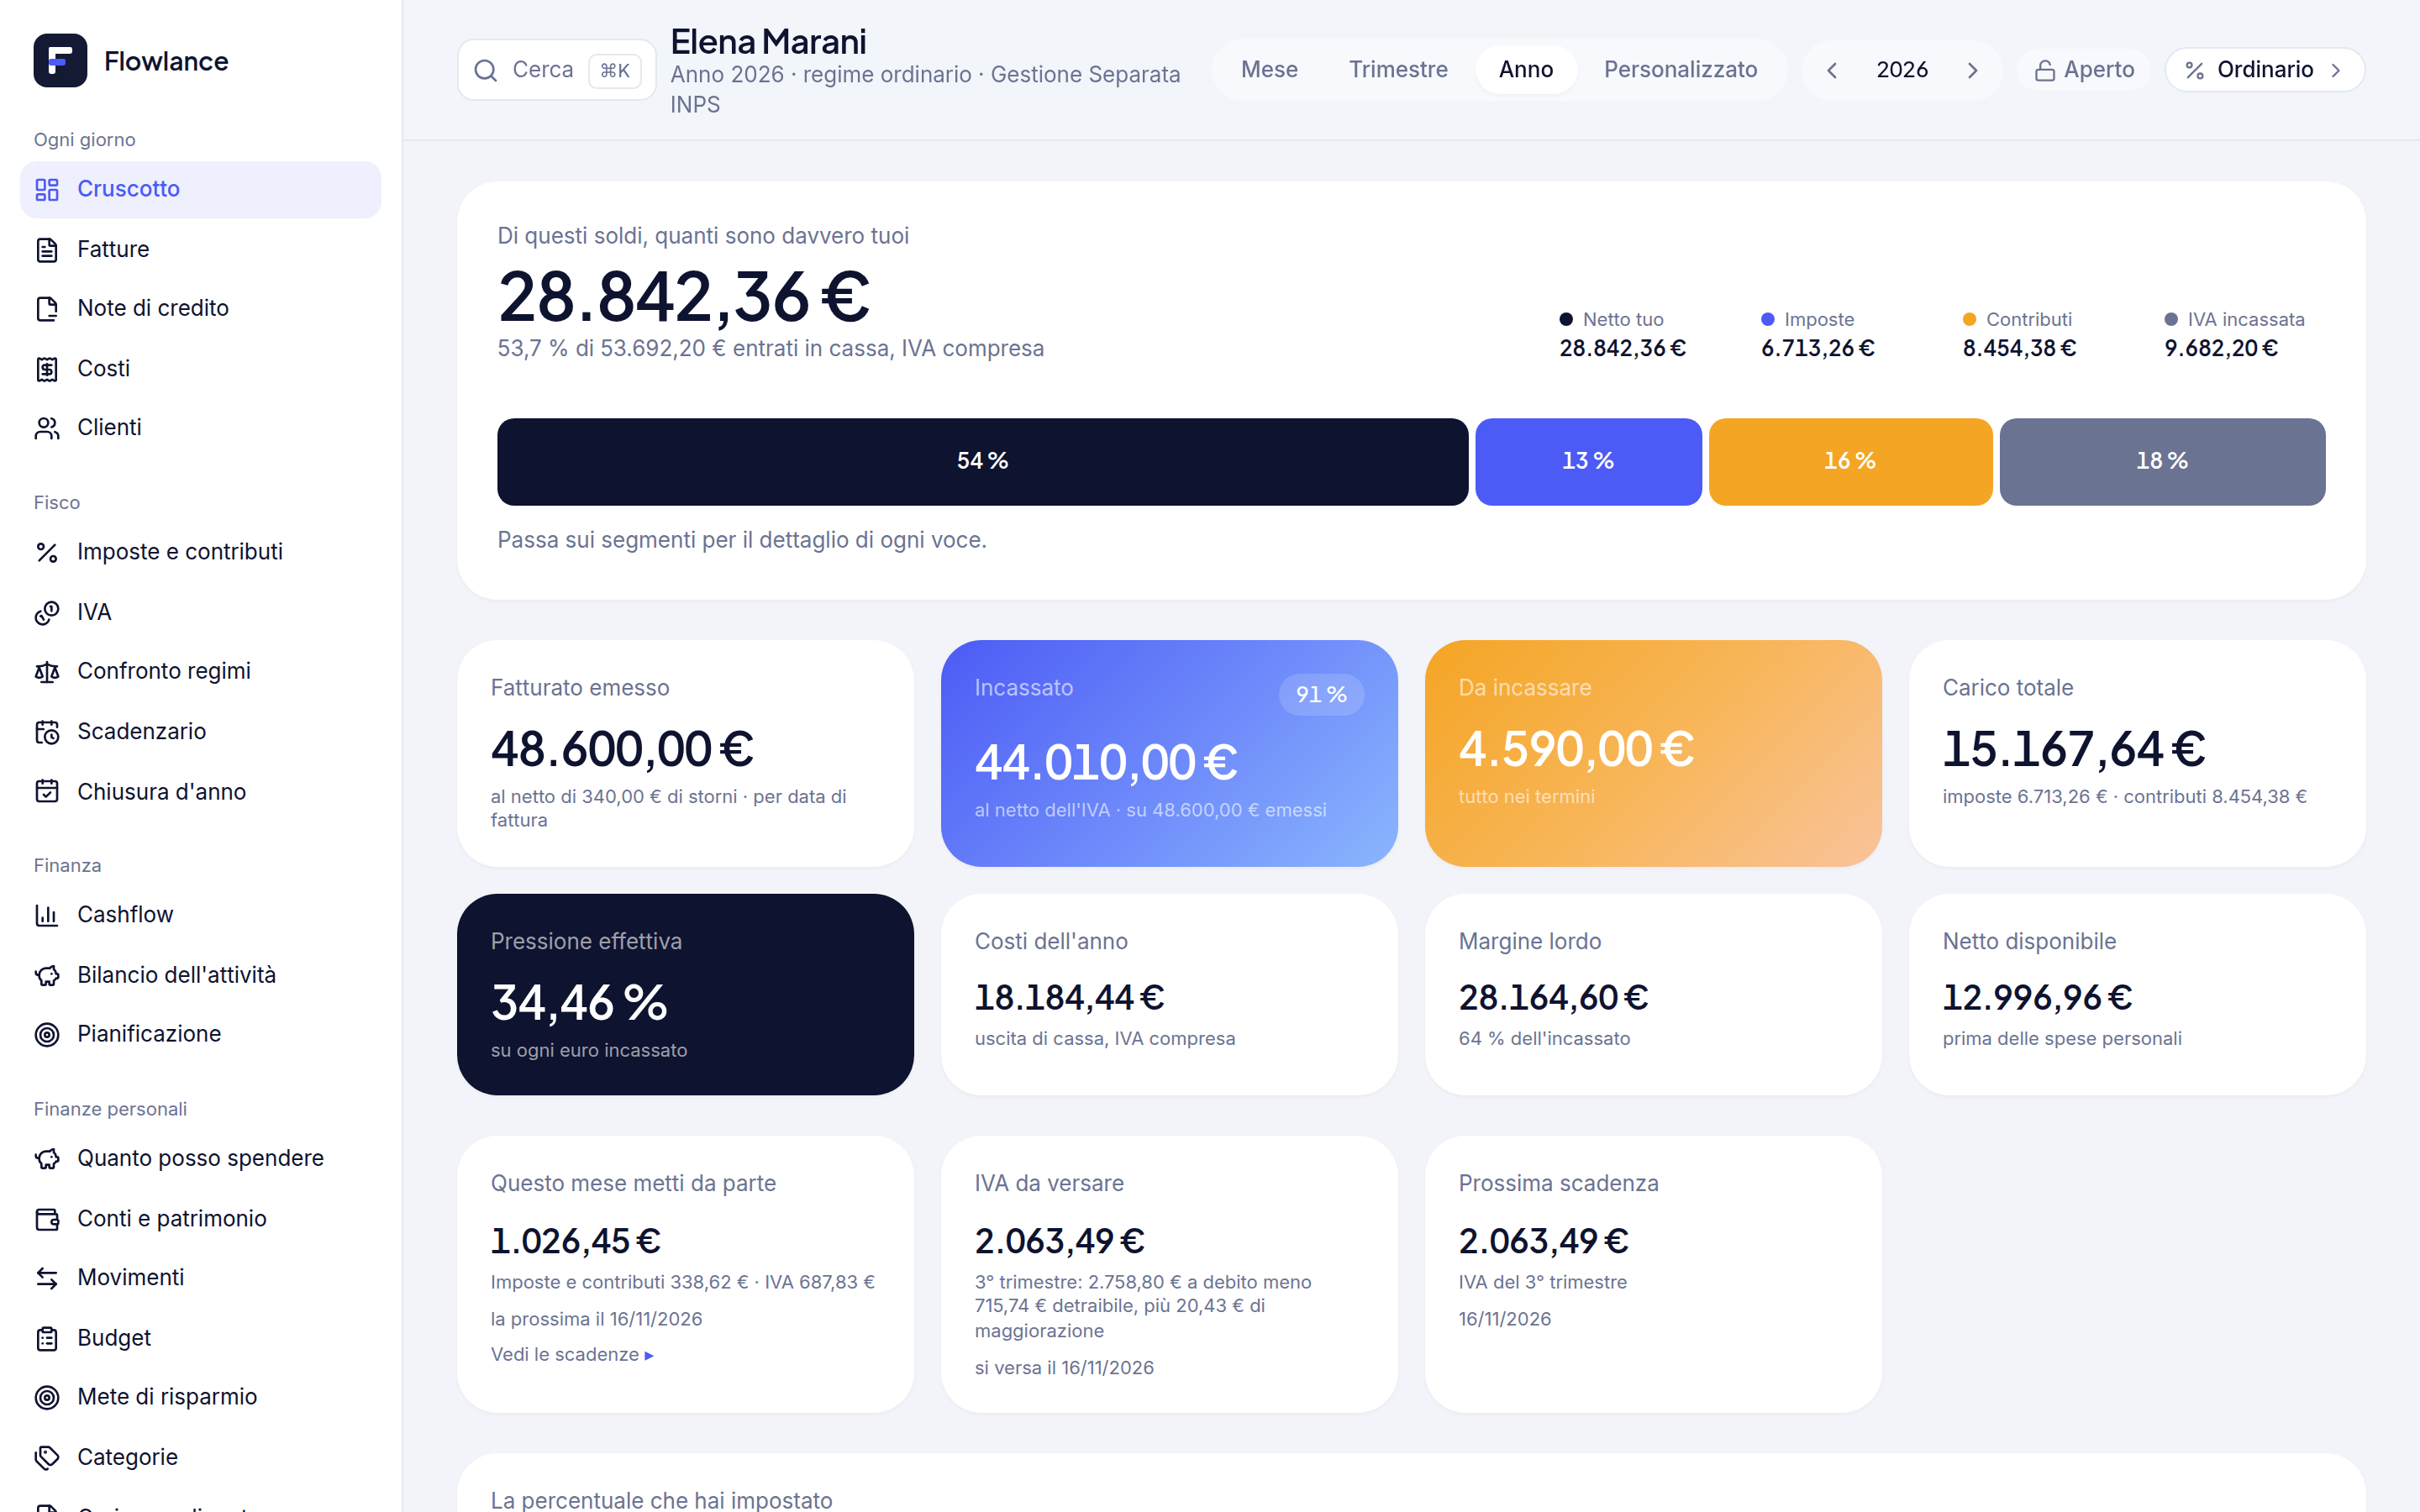Click the Confronto regimi scales icon
The width and height of the screenshot is (2420, 1512).
(47, 671)
